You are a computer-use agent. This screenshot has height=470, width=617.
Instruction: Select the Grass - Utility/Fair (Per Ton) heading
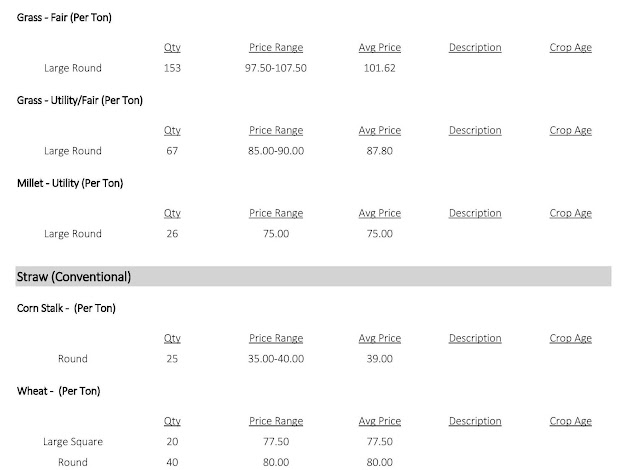point(75,100)
